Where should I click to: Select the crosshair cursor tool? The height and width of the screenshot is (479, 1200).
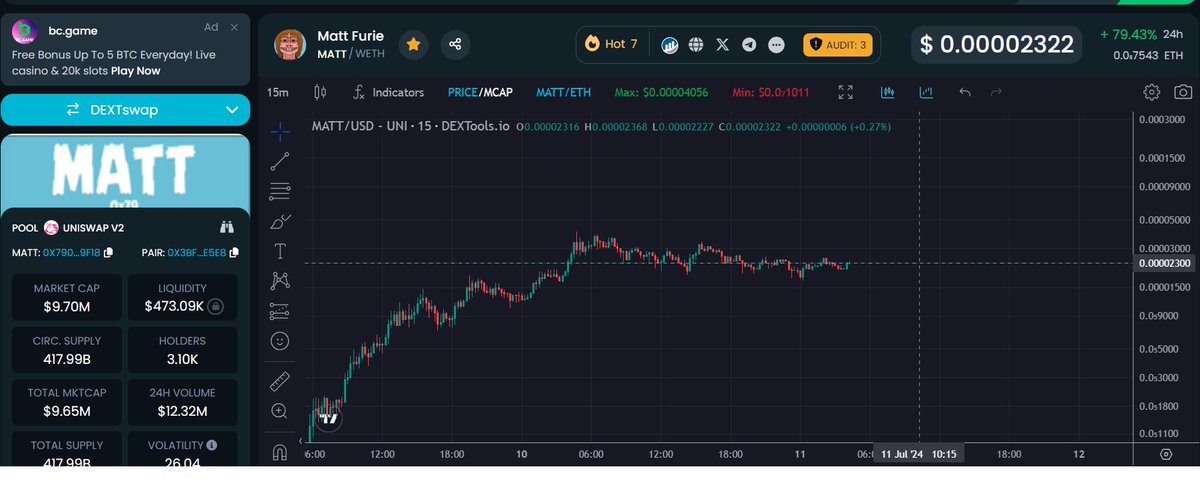point(281,131)
